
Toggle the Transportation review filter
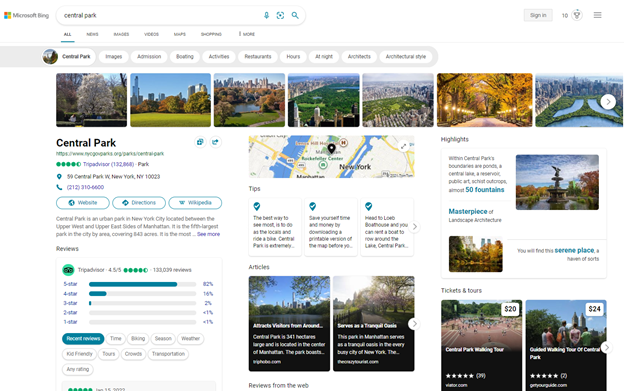click(x=168, y=354)
